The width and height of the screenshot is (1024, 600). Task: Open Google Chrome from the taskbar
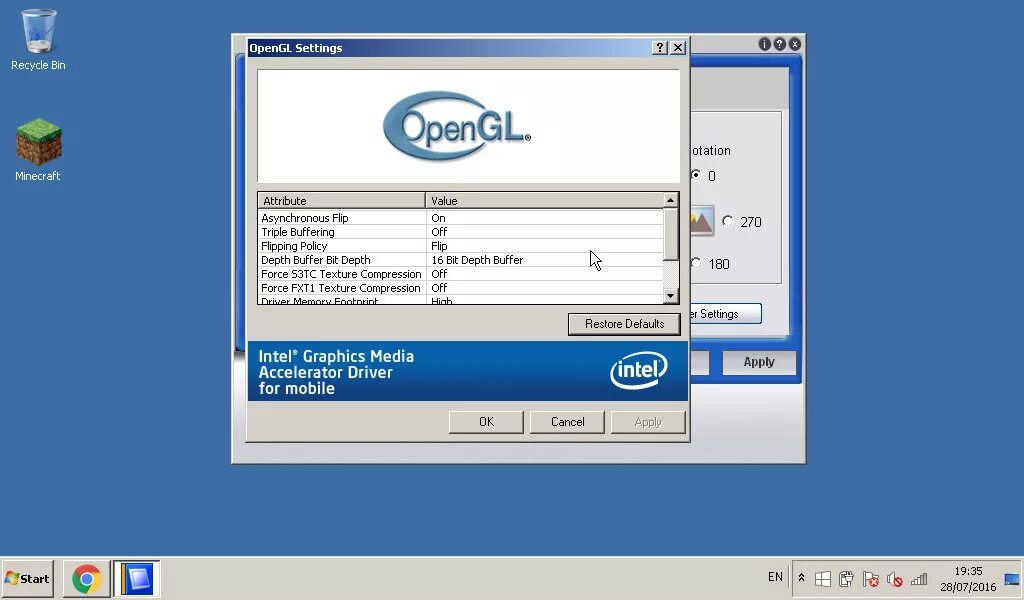pyautogui.click(x=87, y=579)
